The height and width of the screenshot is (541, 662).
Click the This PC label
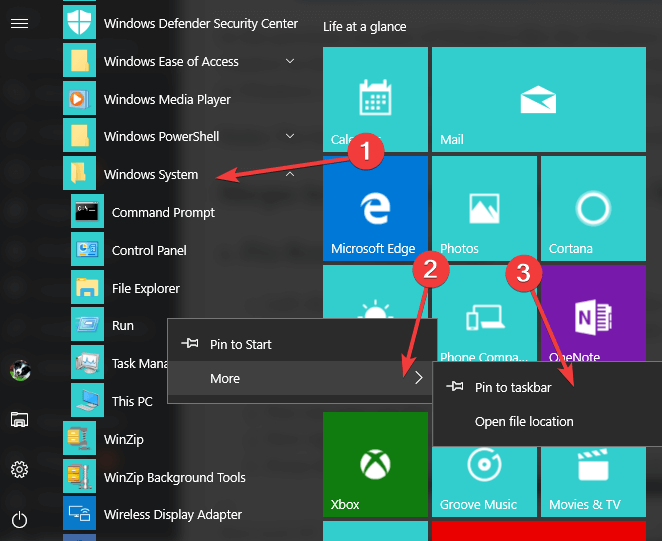pyautogui.click(x=132, y=401)
